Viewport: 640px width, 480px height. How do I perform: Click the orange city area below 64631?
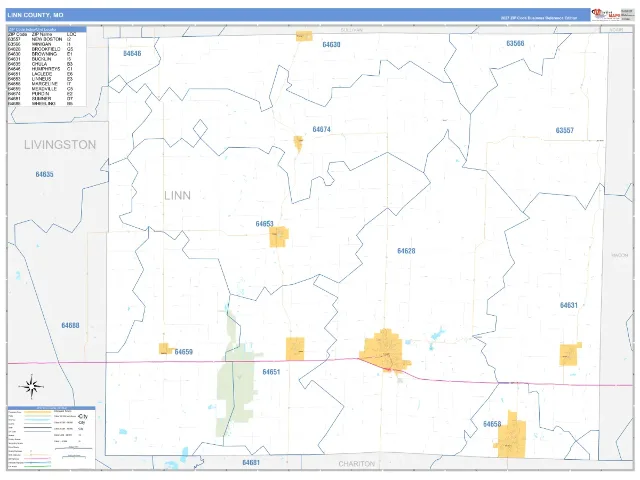click(x=570, y=354)
